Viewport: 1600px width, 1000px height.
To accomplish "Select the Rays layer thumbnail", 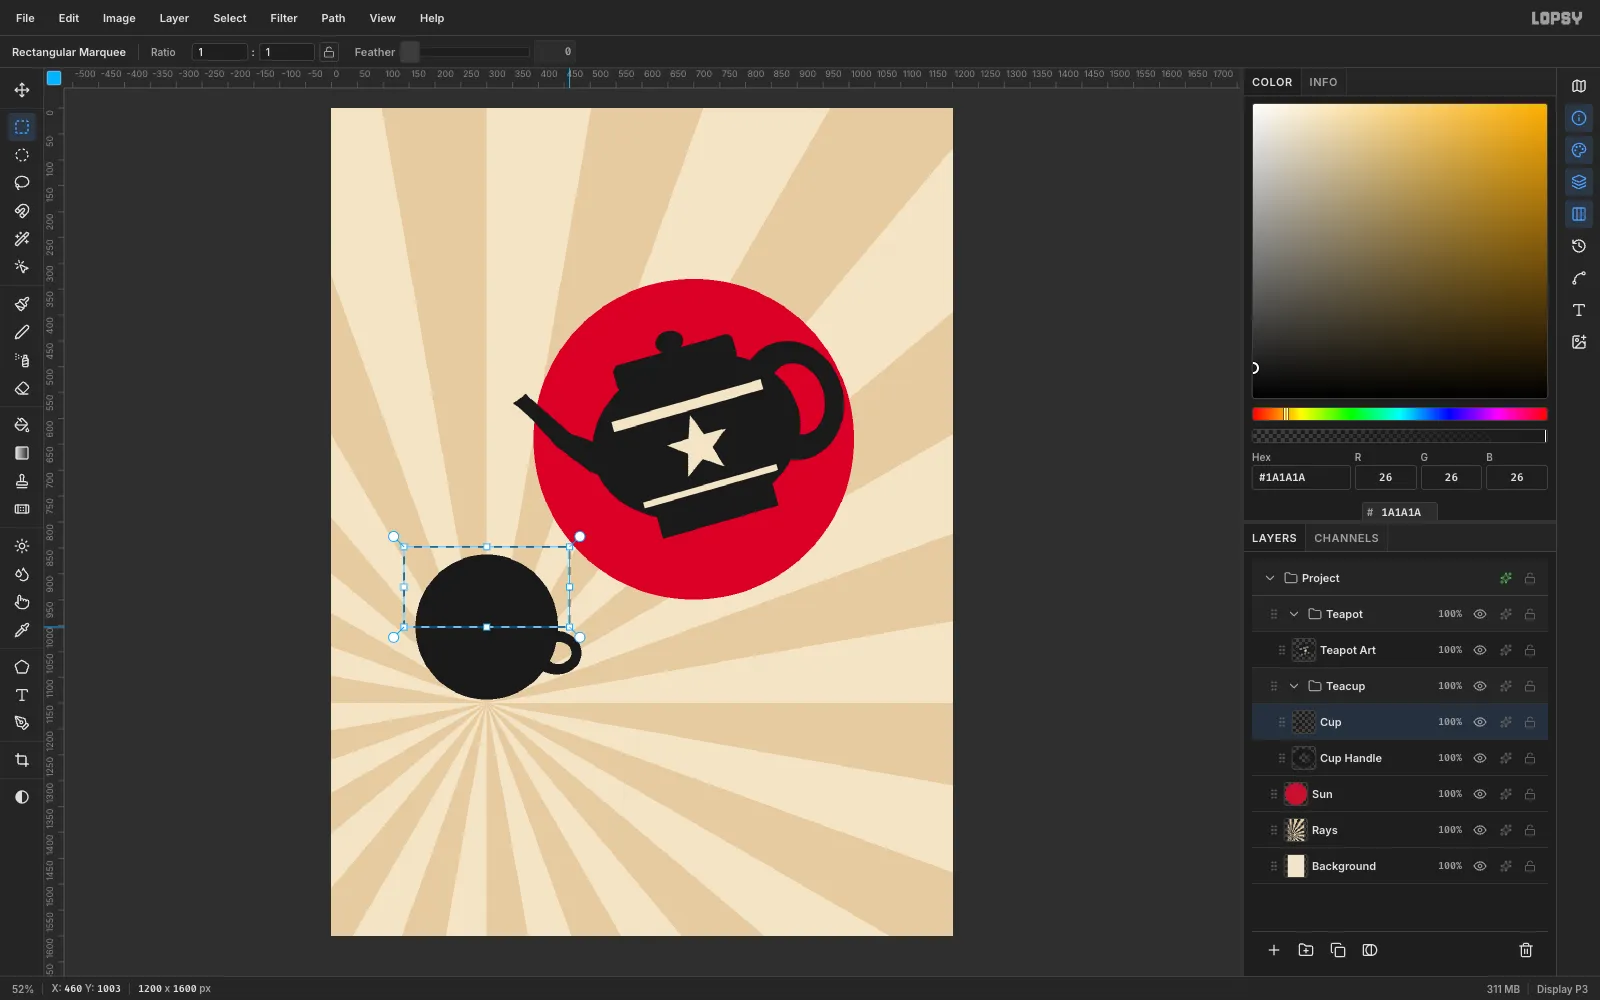I will [x=1296, y=830].
